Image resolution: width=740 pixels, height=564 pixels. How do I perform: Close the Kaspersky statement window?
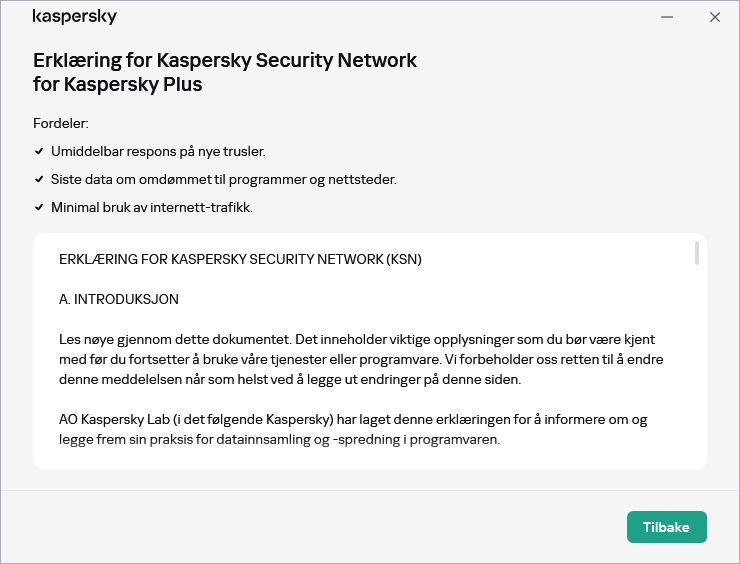click(x=714, y=17)
